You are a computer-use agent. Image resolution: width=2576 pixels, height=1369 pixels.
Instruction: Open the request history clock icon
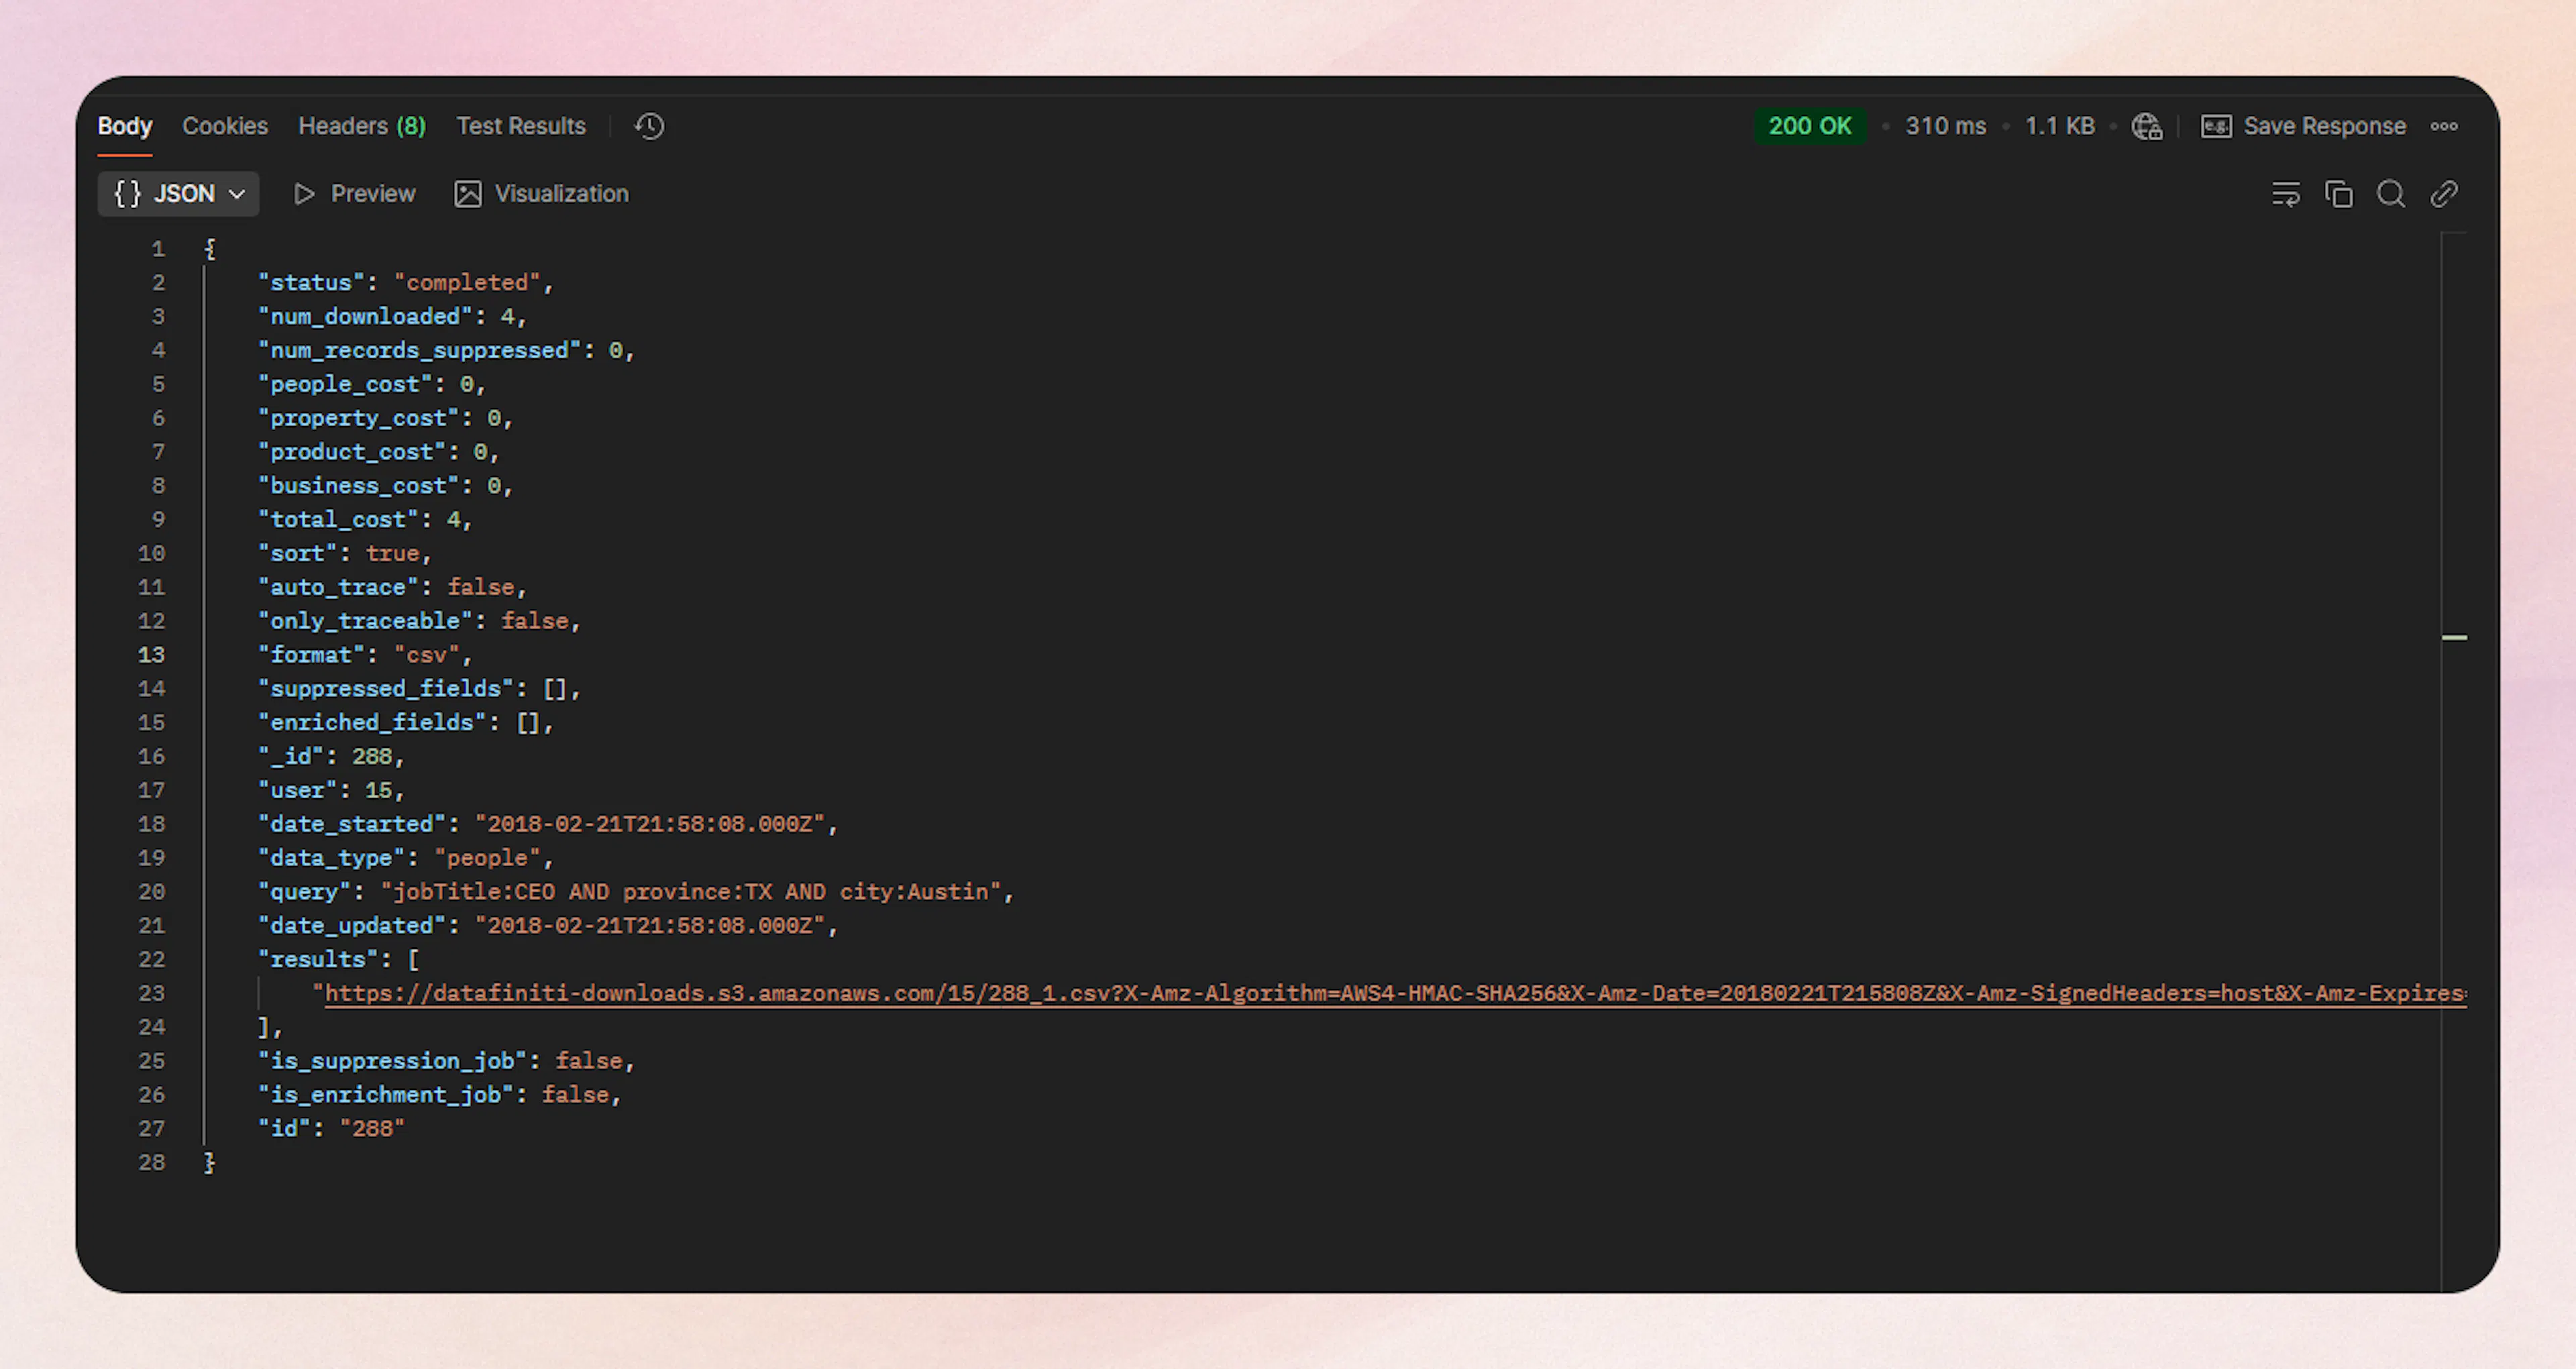coord(648,126)
